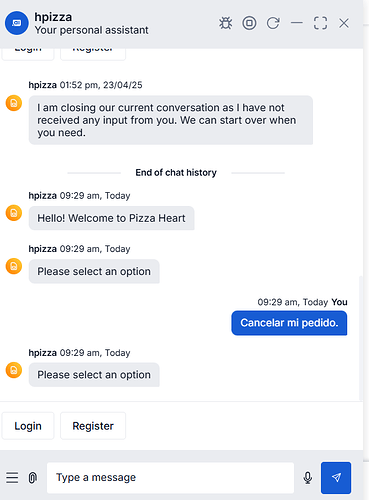
Task: Attach a file with paperclip icon
Action: [x=32, y=477]
